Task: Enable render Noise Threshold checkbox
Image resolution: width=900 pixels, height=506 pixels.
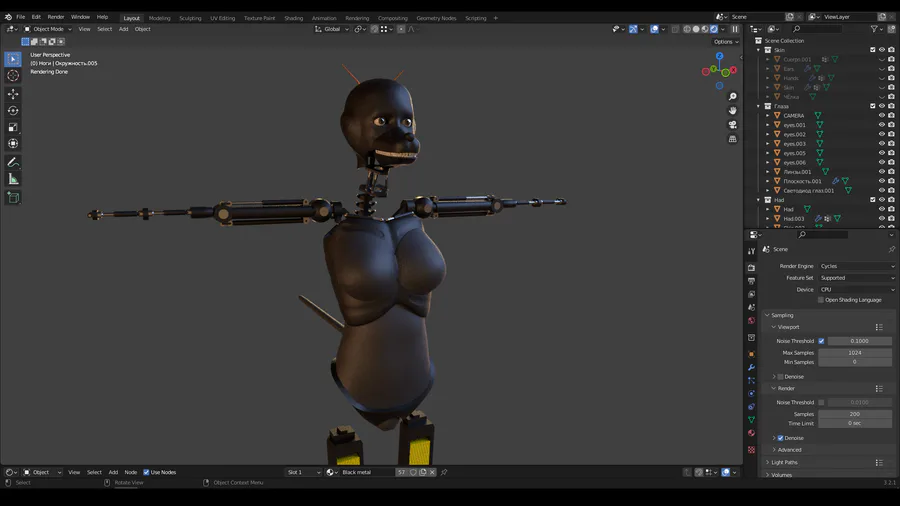Action: pyautogui.click(x=821, y=402)
